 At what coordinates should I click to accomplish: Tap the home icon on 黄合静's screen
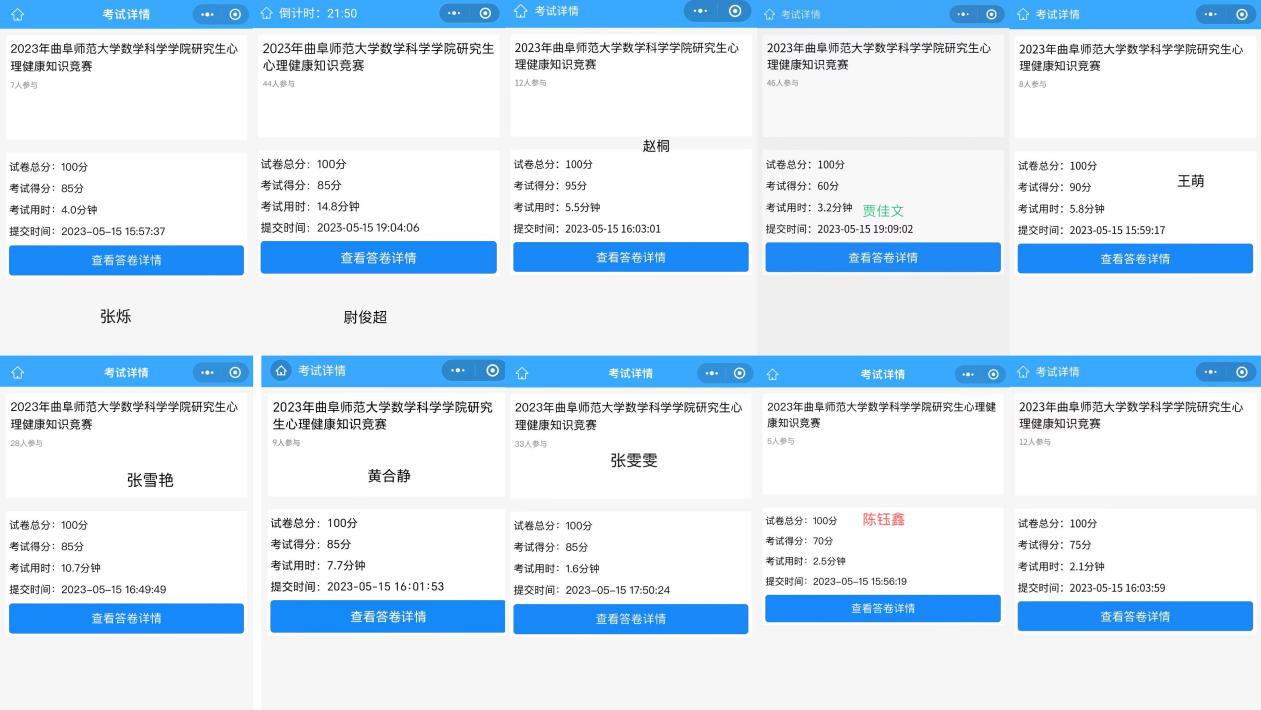(282, 371)
